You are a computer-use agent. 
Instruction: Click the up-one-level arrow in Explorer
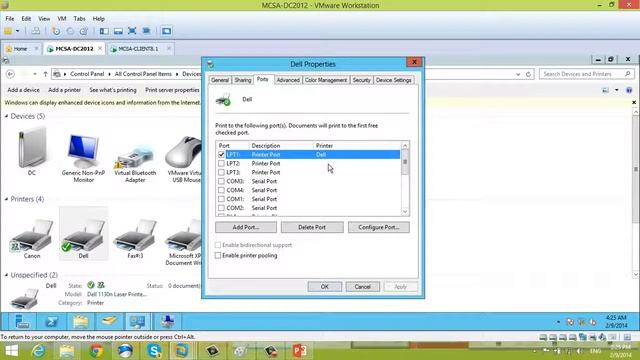(45, 74)
